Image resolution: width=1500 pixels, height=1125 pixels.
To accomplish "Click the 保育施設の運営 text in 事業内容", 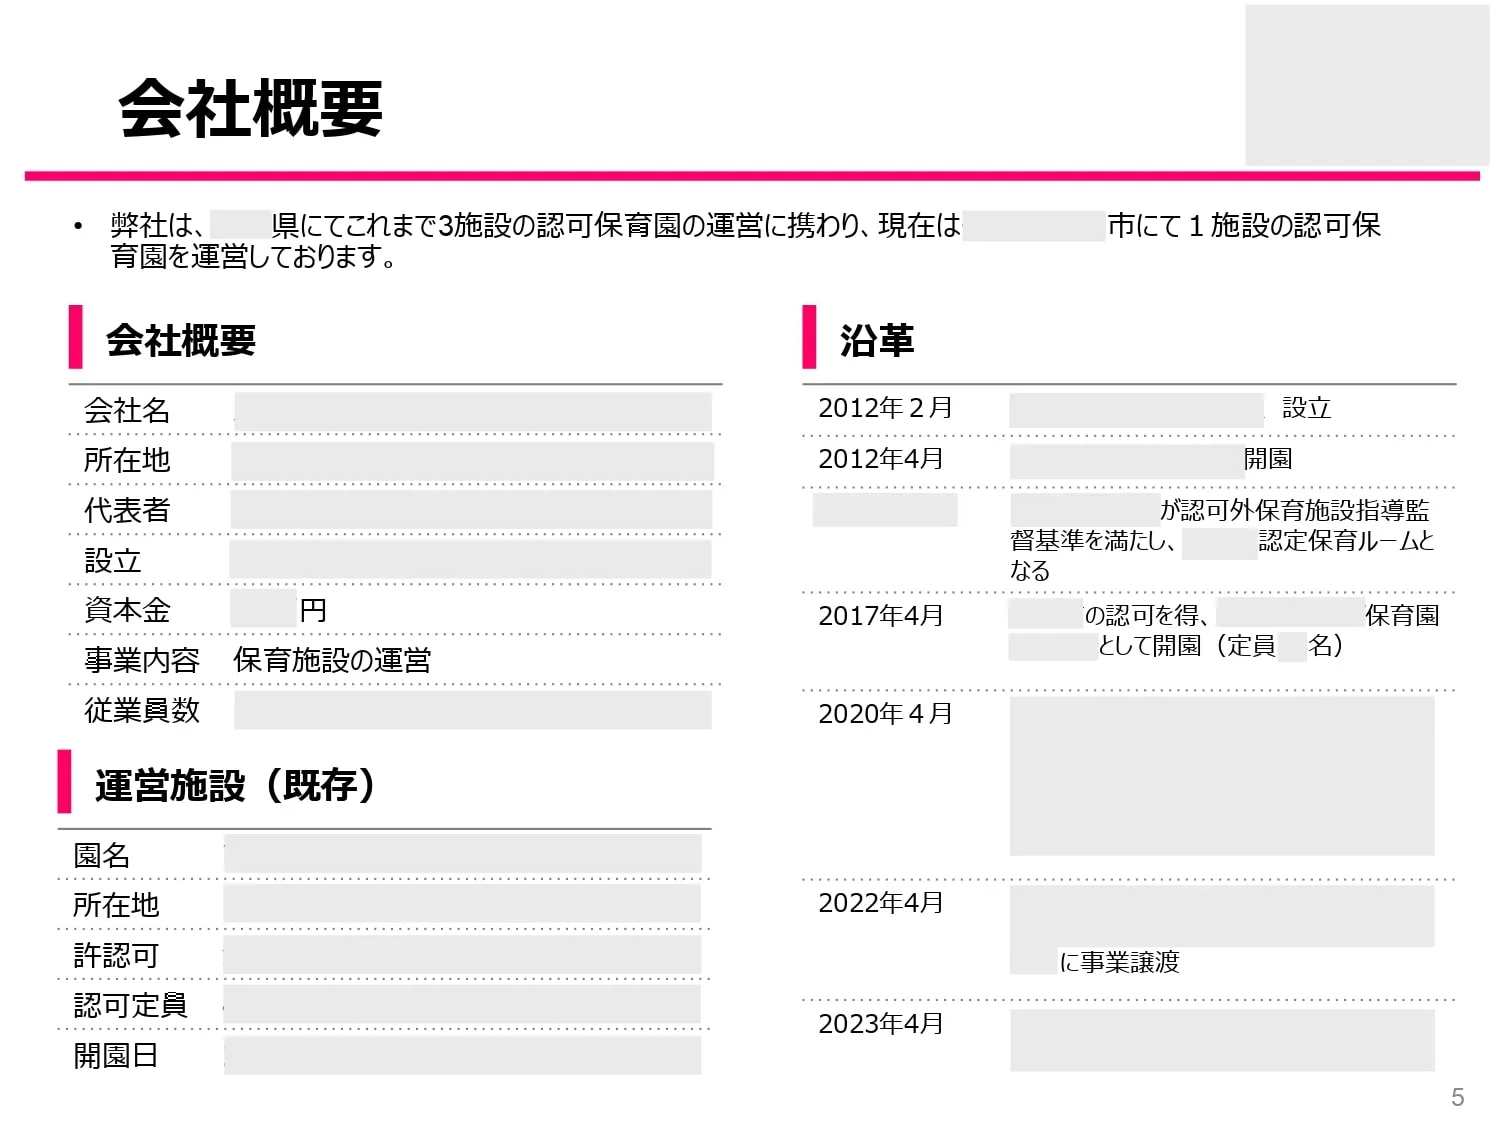I will click(332, 660).
